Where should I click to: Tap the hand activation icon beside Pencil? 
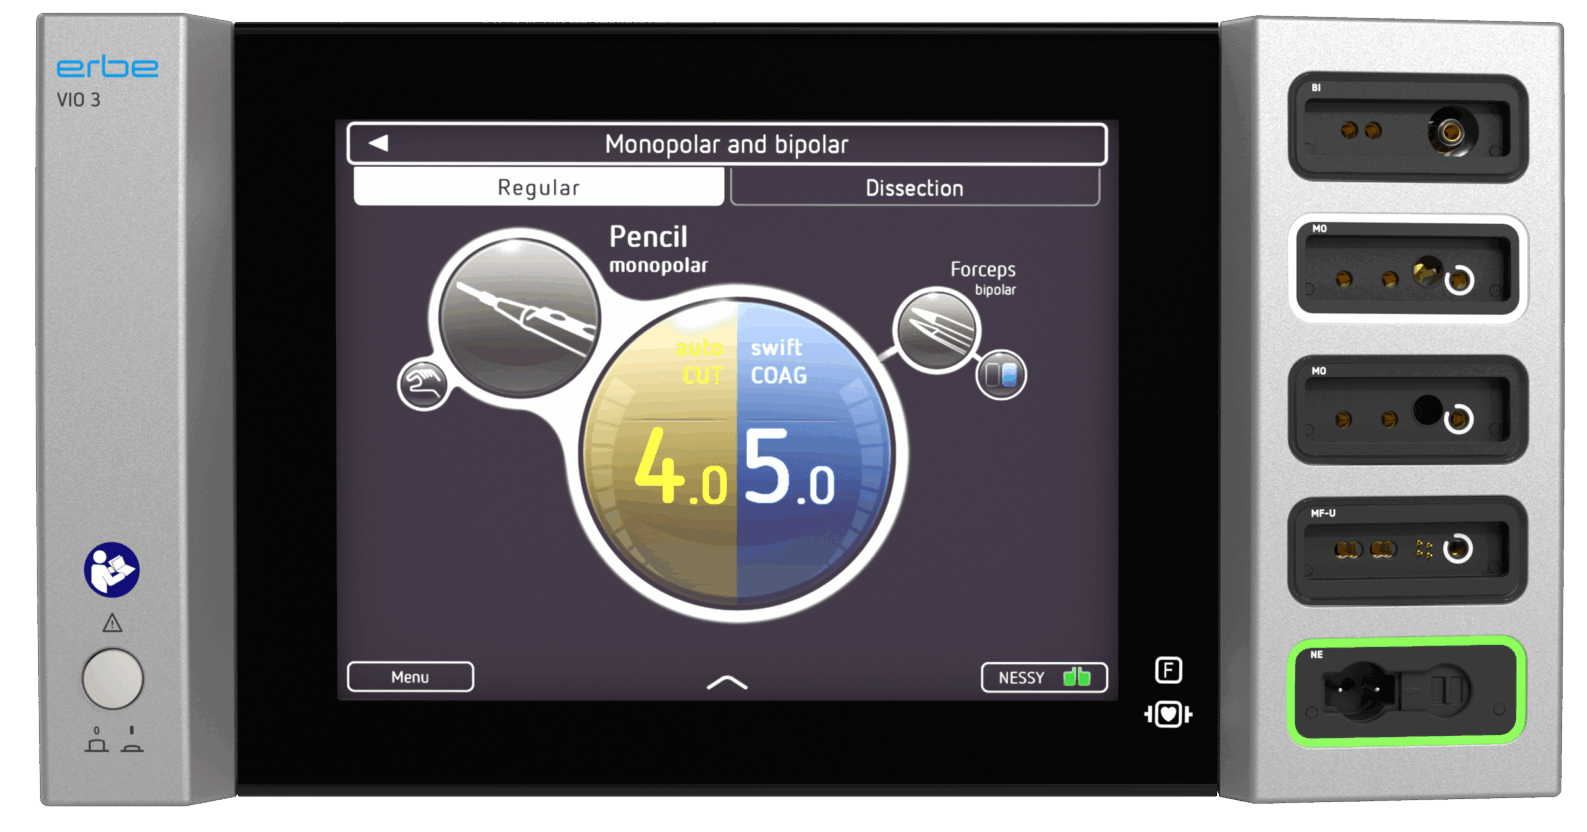click(x=423, y=385)
